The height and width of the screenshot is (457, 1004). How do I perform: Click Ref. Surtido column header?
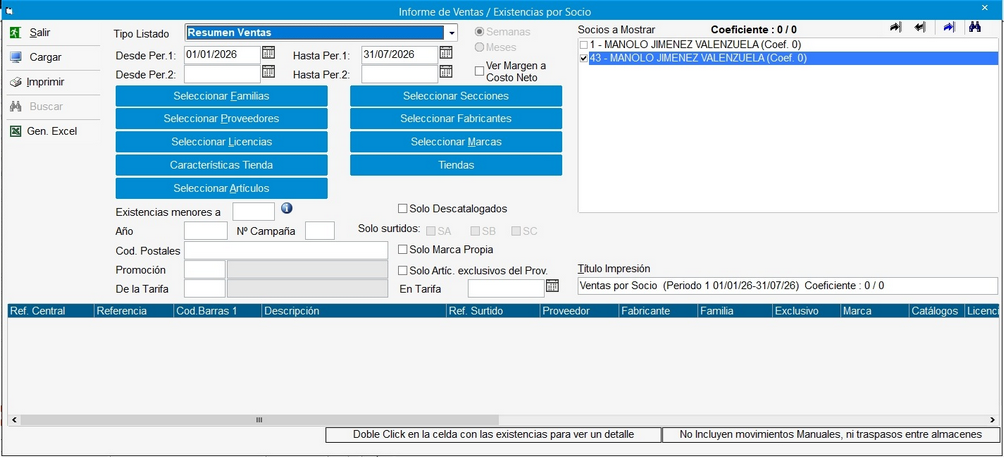pos(492,310)
